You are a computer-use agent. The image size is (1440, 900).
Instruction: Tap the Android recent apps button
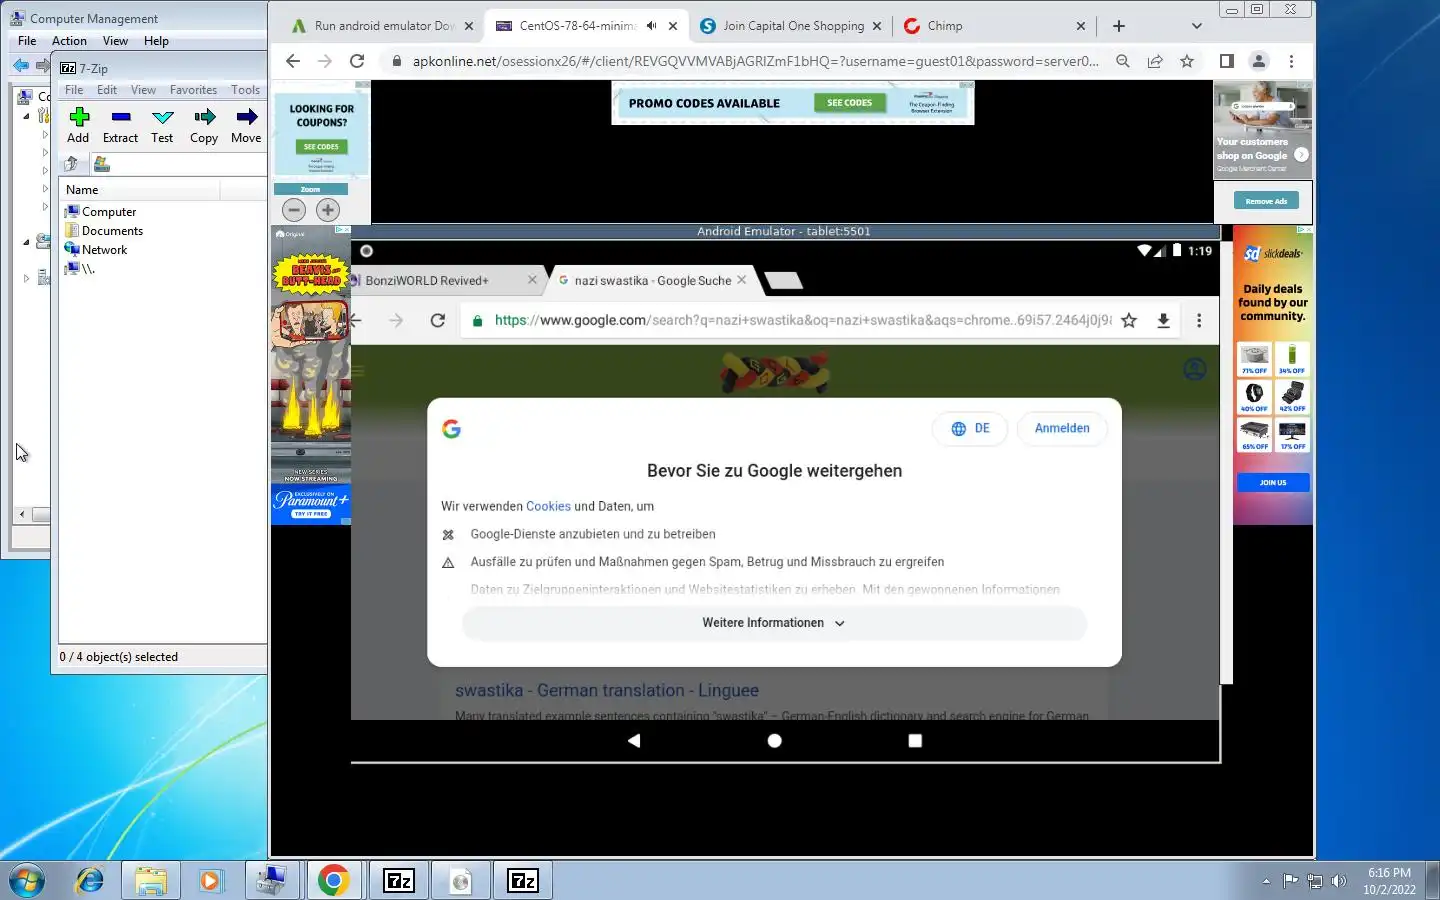915,741
